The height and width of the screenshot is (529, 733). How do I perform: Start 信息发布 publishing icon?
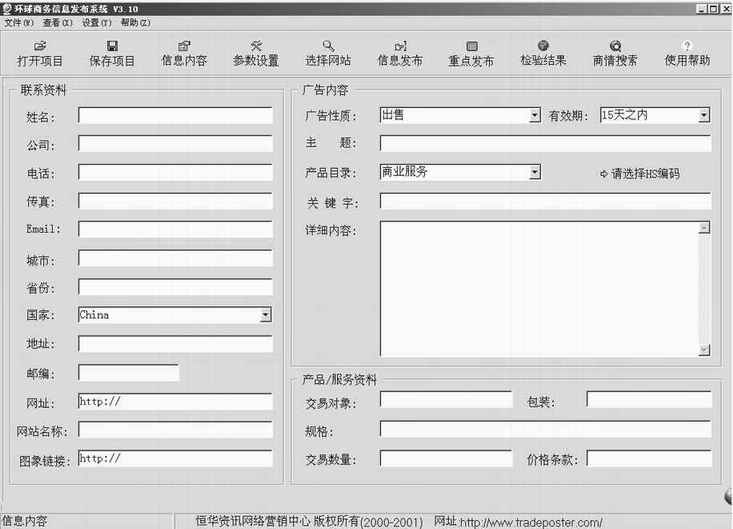(400, 54)
